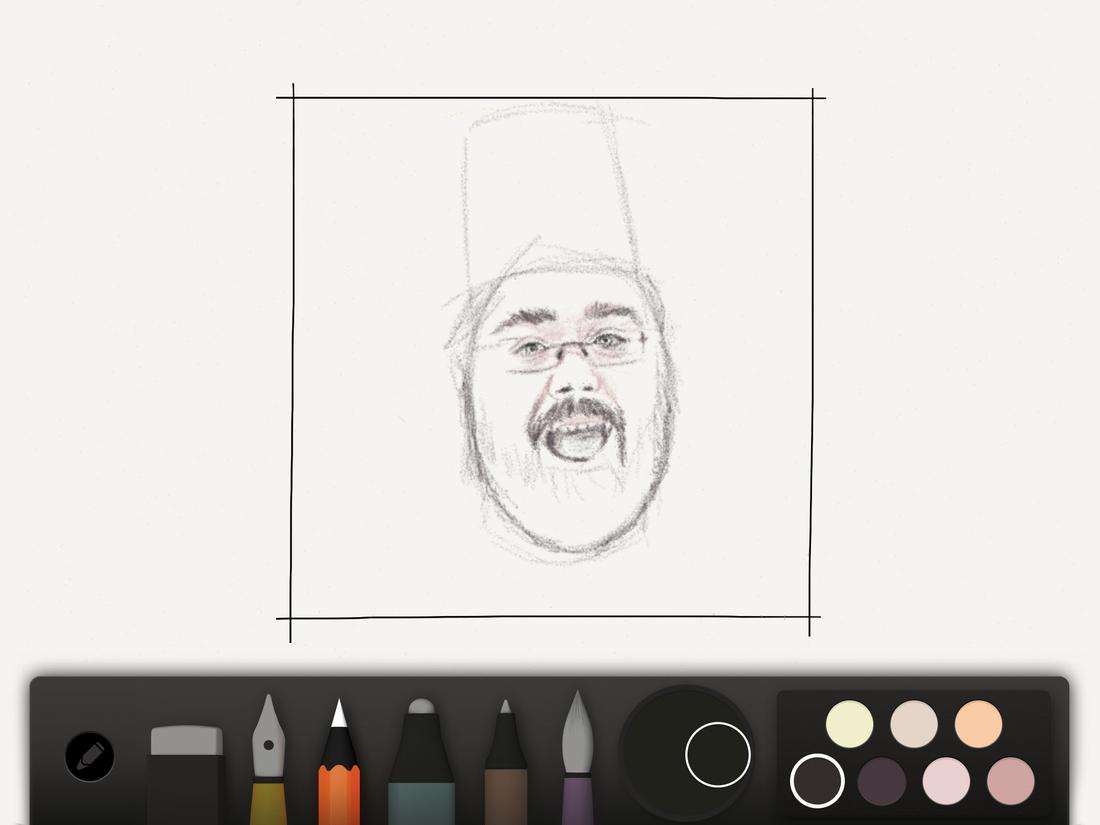Select the pale yellow color swatch
The height and width of the screenshot is (825, 1100).
click(x=849, y=723)
